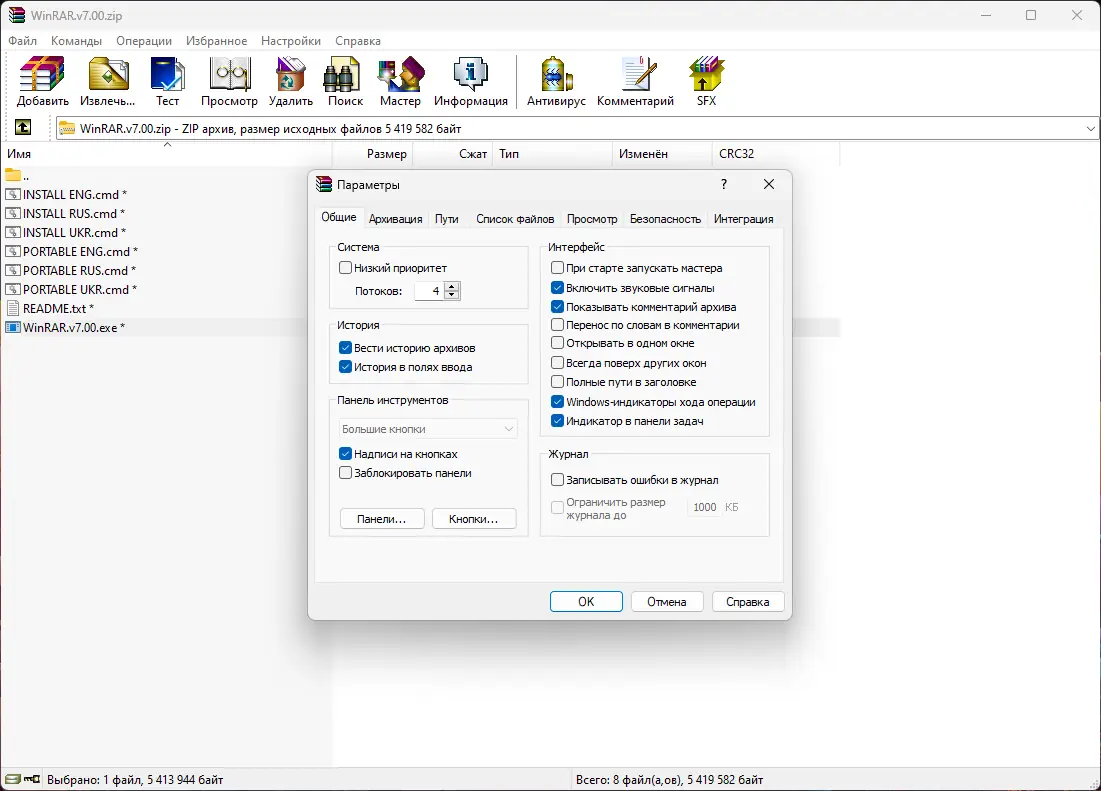Click the Тест toolbar icon
This screenshot has width=1101, height=791.
(x=167, y=74)
